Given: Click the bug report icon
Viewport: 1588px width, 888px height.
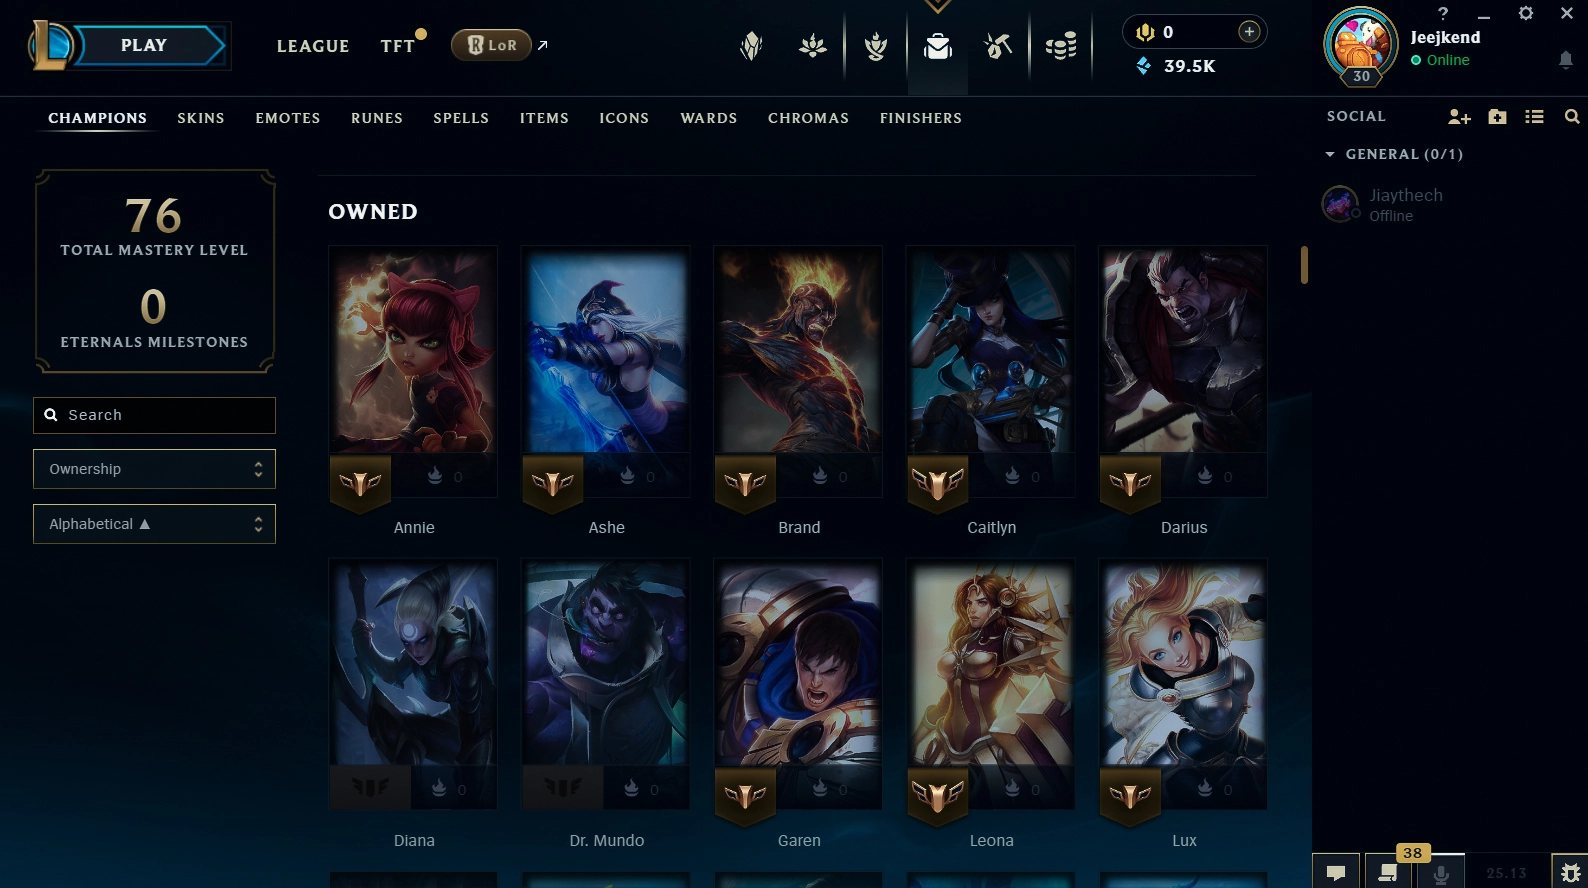Looking at the screenshot, I should [x=1571, y=872].
